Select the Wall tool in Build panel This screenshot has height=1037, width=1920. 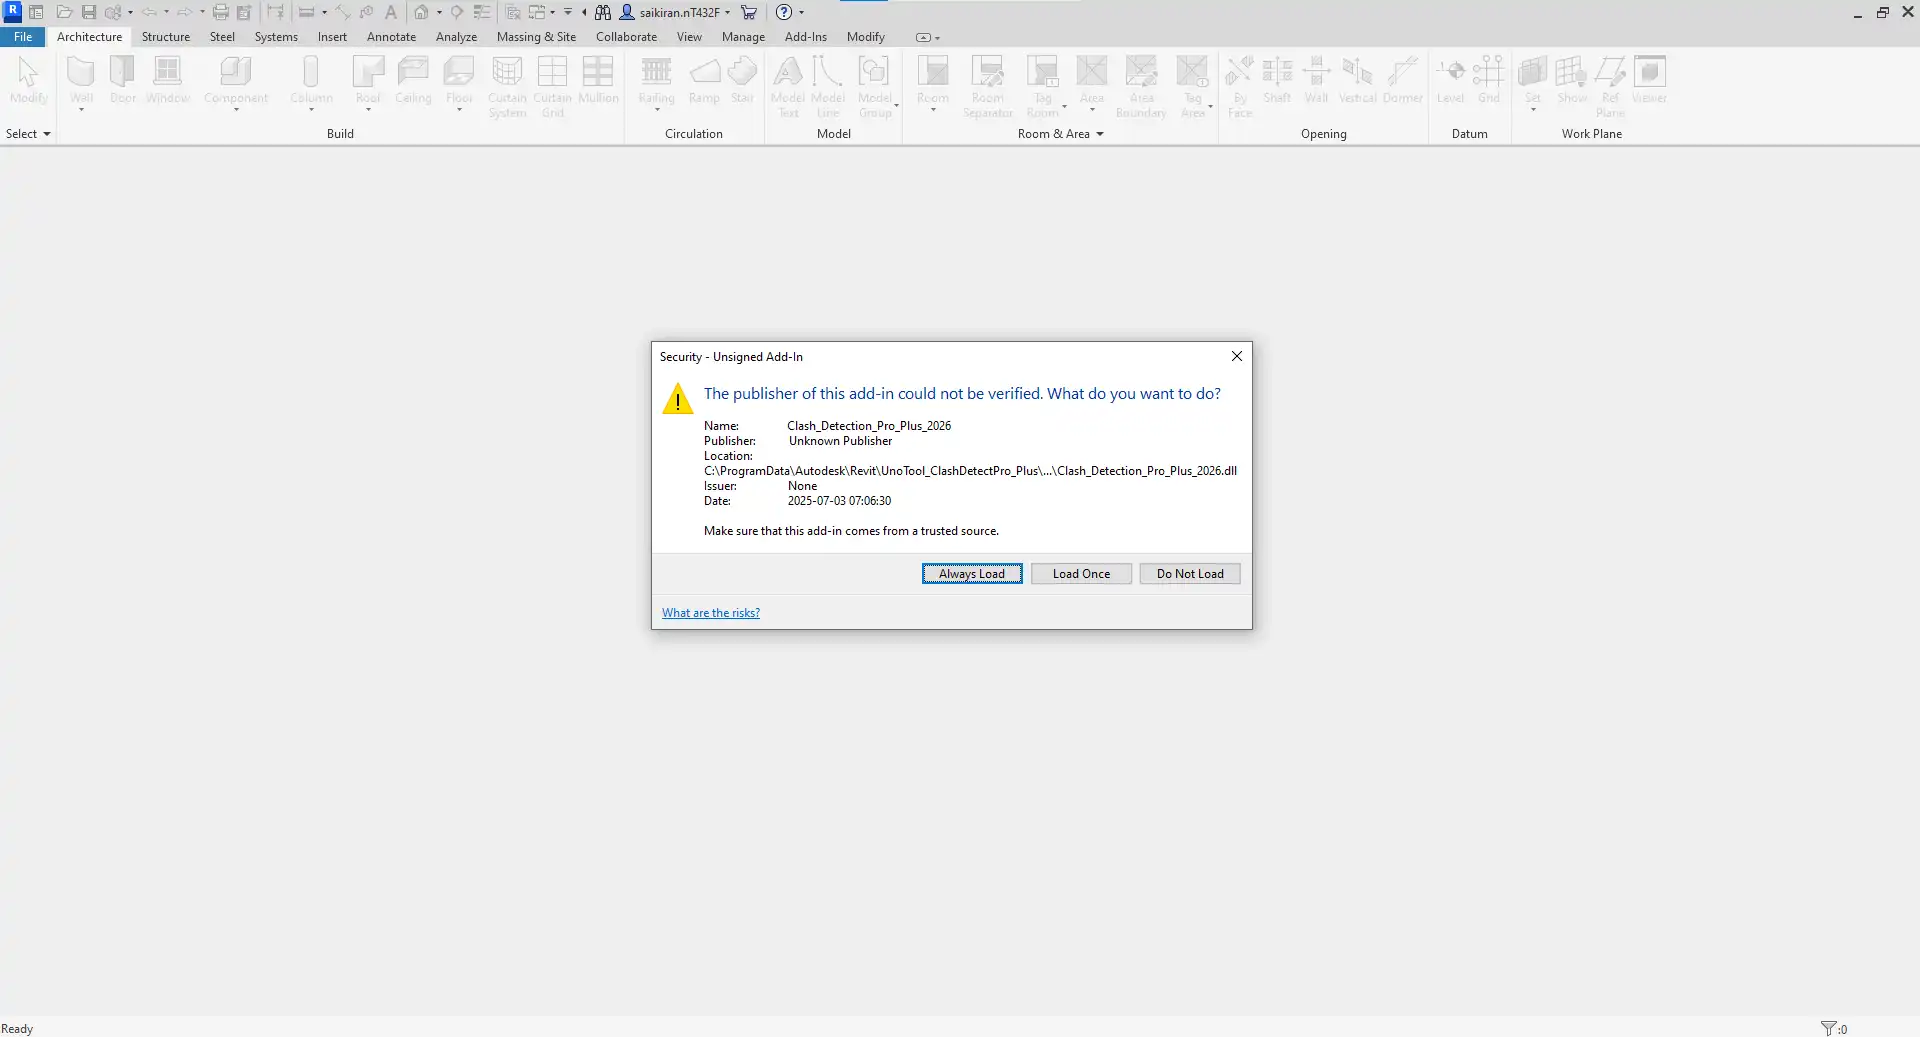click(x=81, y=80)
